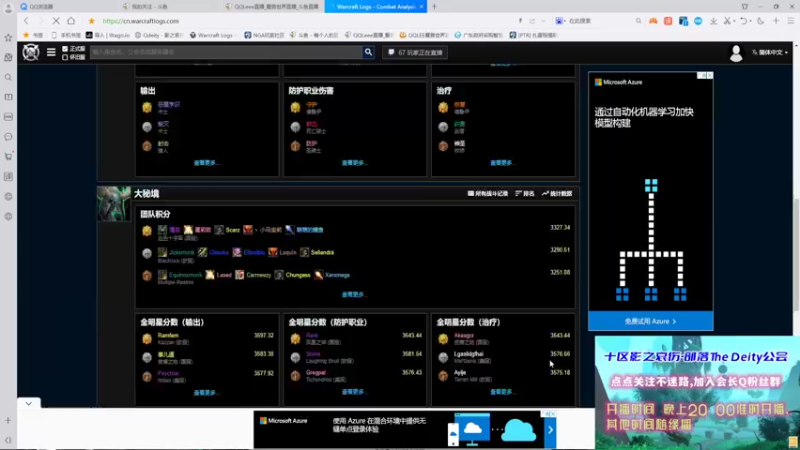Focus the character search input field
This screenshot has height=450, width=800.
coord(226,52)
